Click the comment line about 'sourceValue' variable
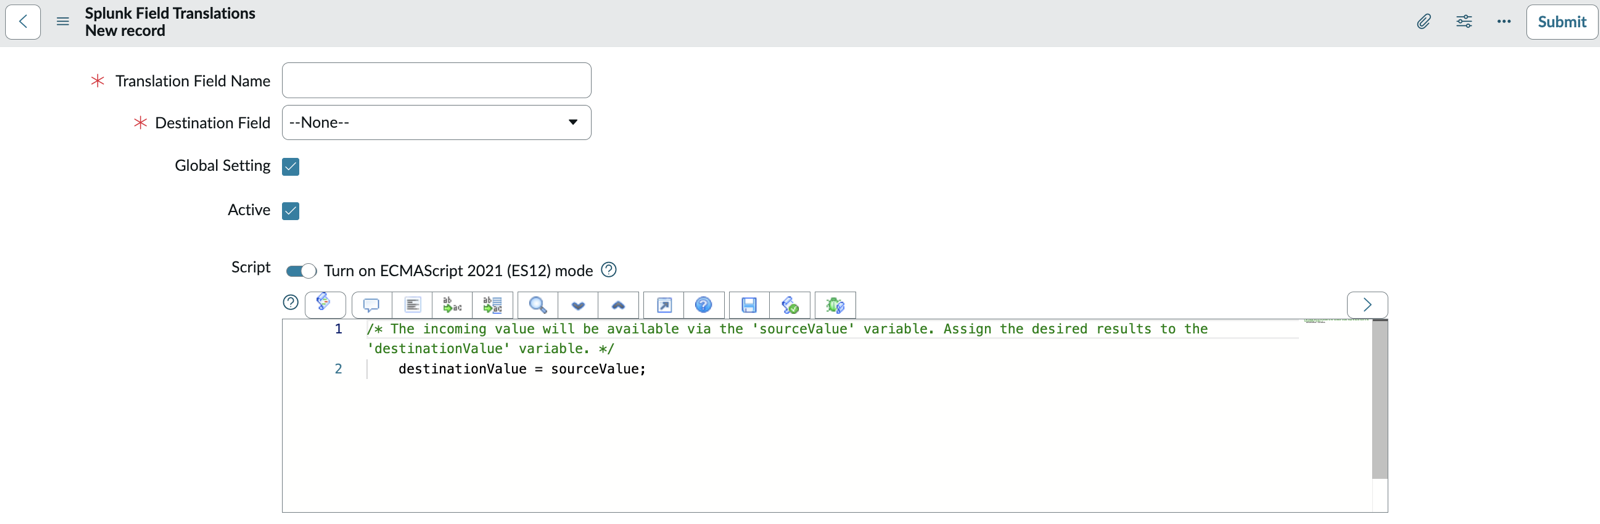Viewport: 1600px width, 524px height. [787, 338]
